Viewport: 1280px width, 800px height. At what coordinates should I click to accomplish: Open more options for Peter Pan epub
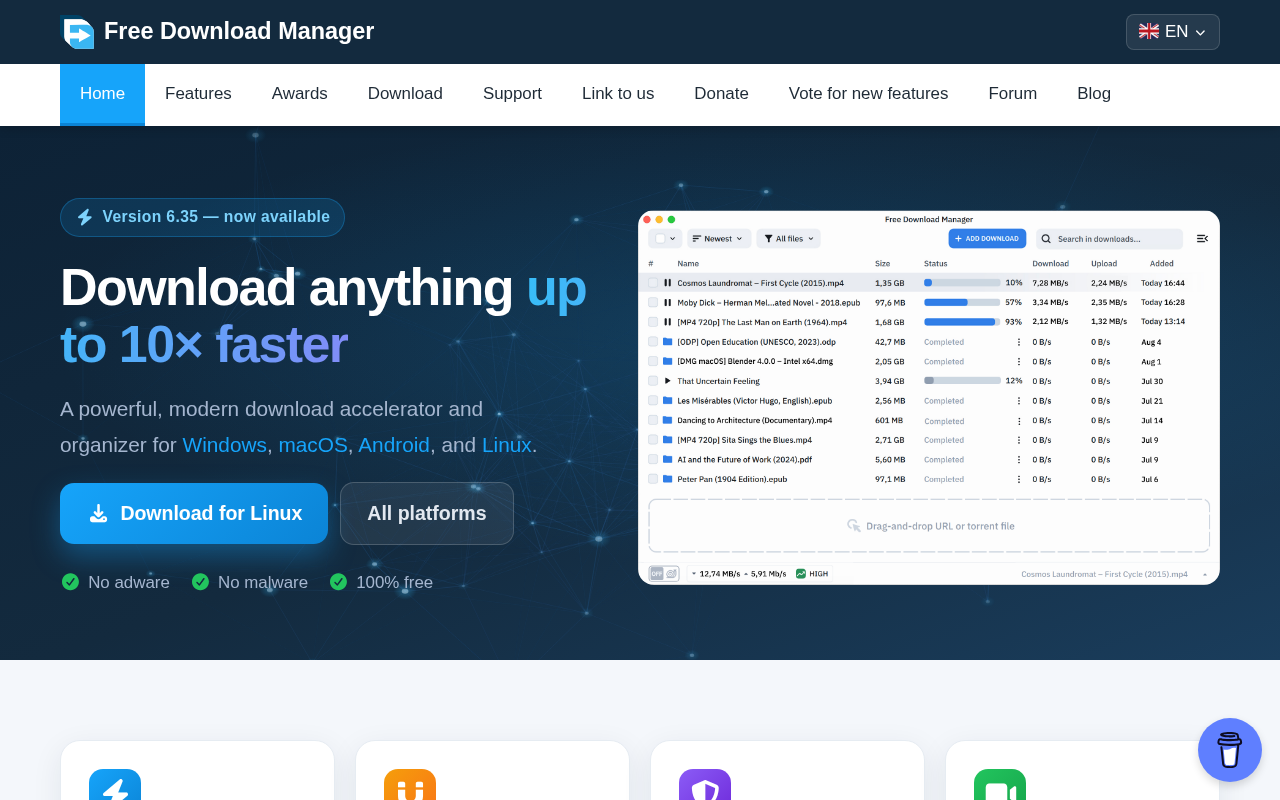coord(1019,480)
